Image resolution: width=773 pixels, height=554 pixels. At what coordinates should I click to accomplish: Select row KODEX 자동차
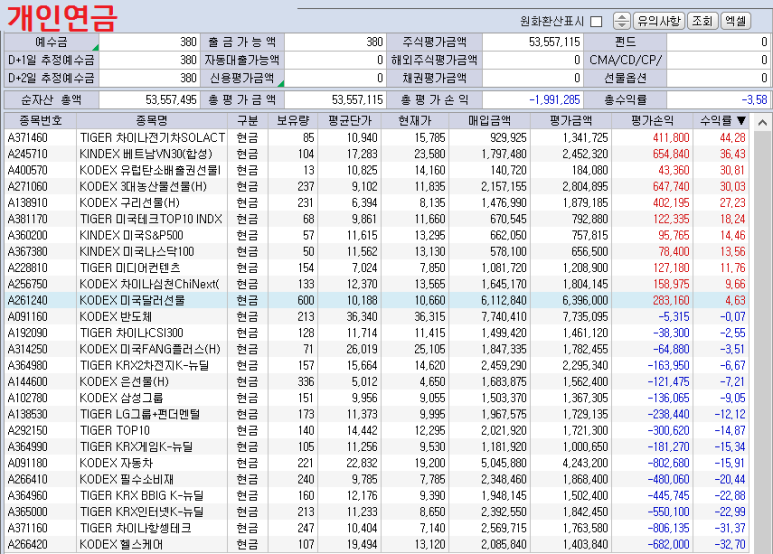click(376, 463)
